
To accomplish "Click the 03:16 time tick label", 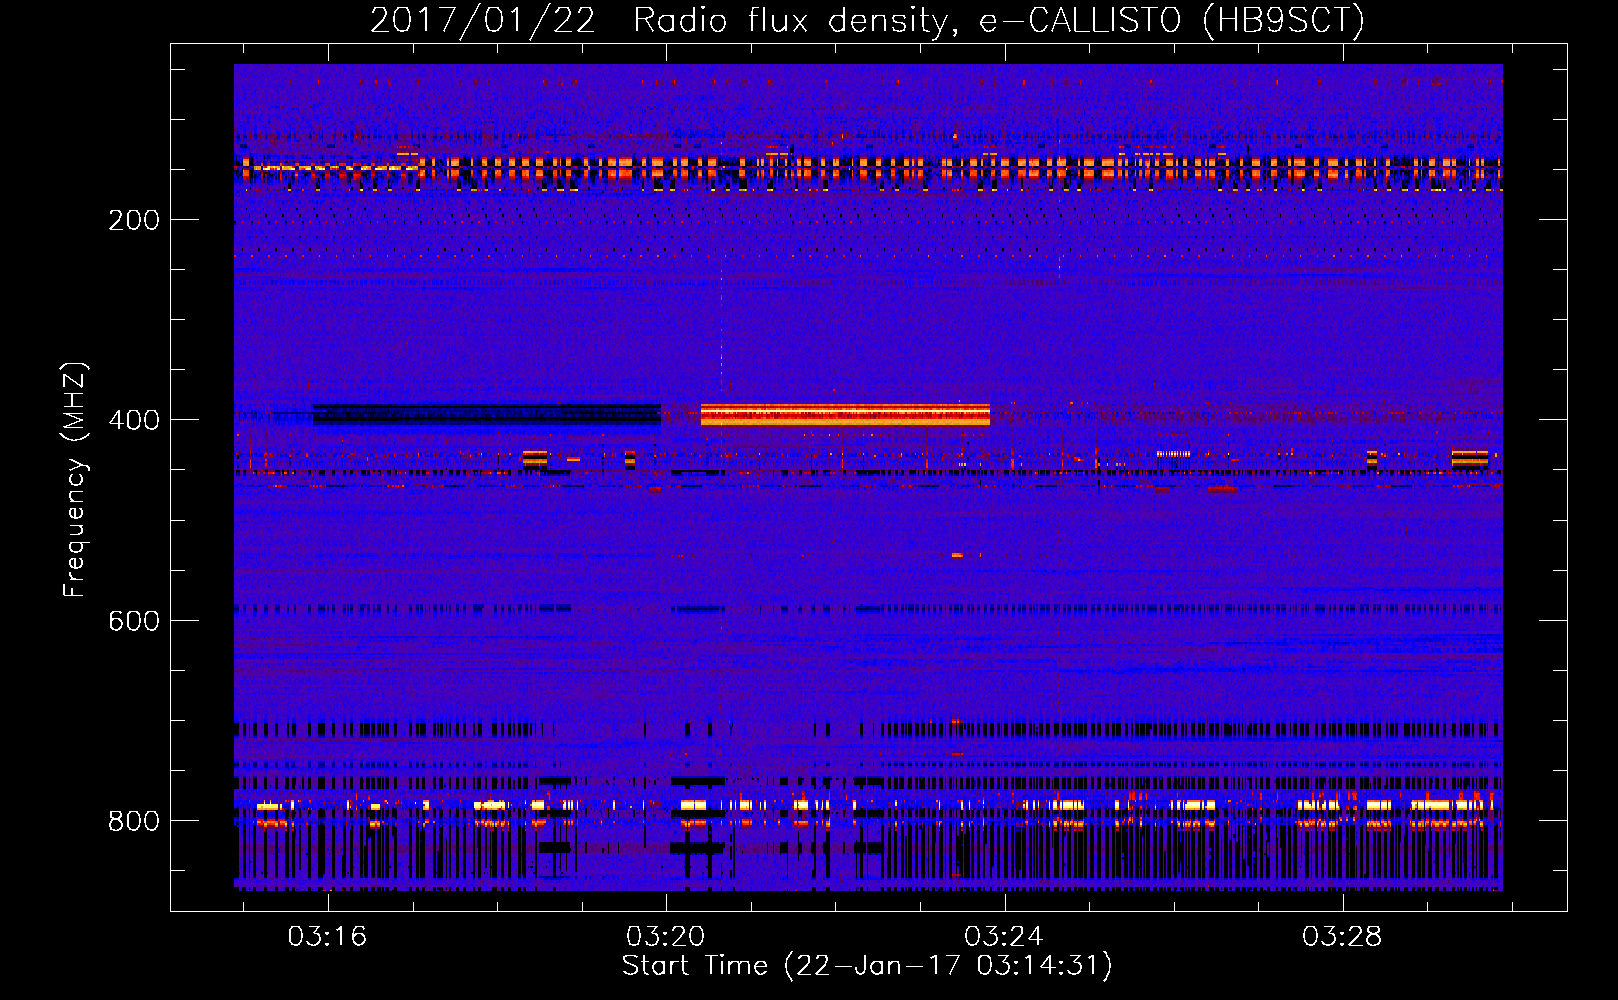I will 327,937.
